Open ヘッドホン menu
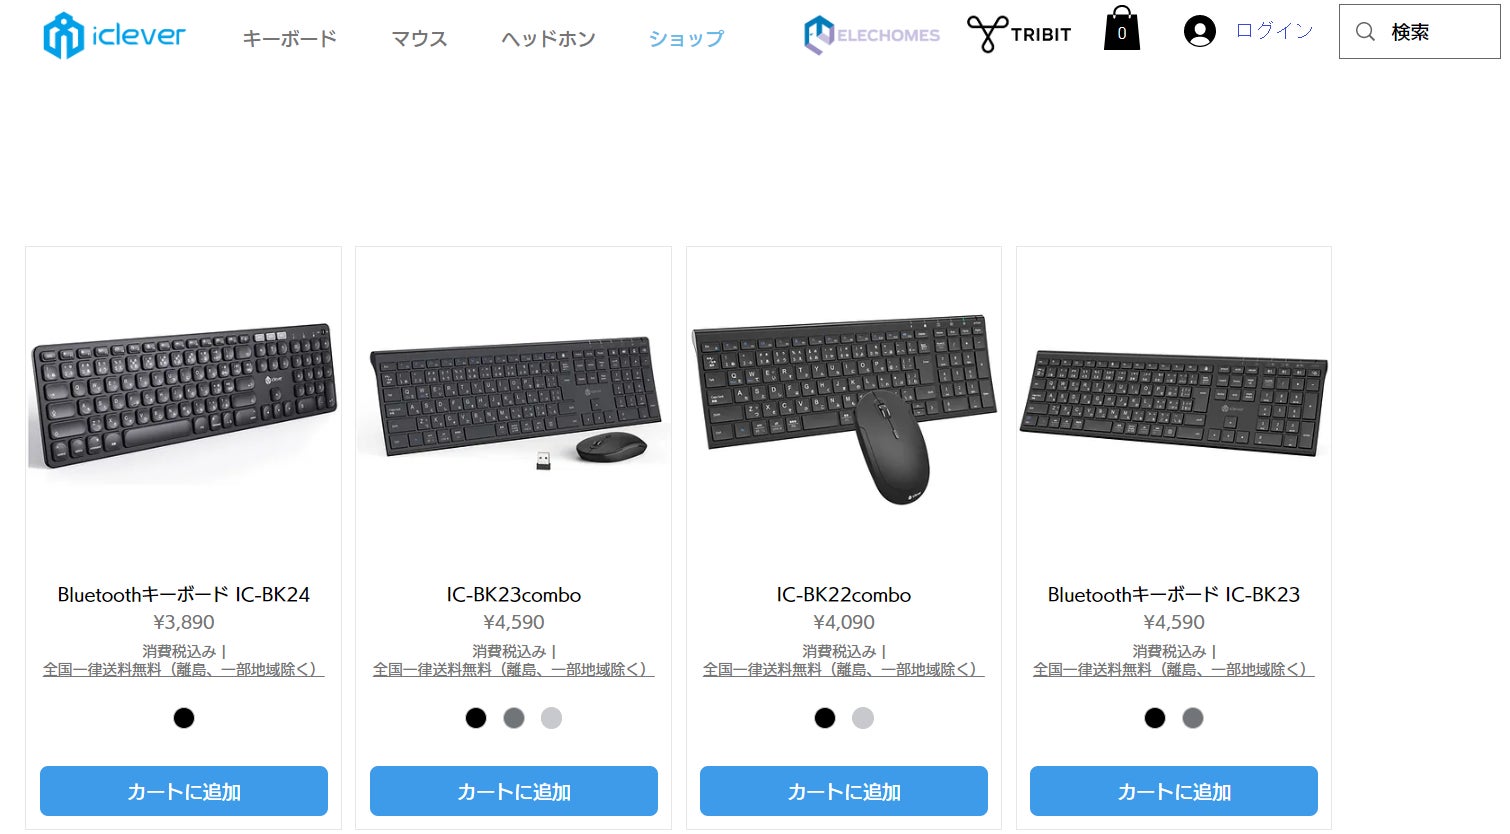This screenshot has width=1510, height=834. click(548, 39)
